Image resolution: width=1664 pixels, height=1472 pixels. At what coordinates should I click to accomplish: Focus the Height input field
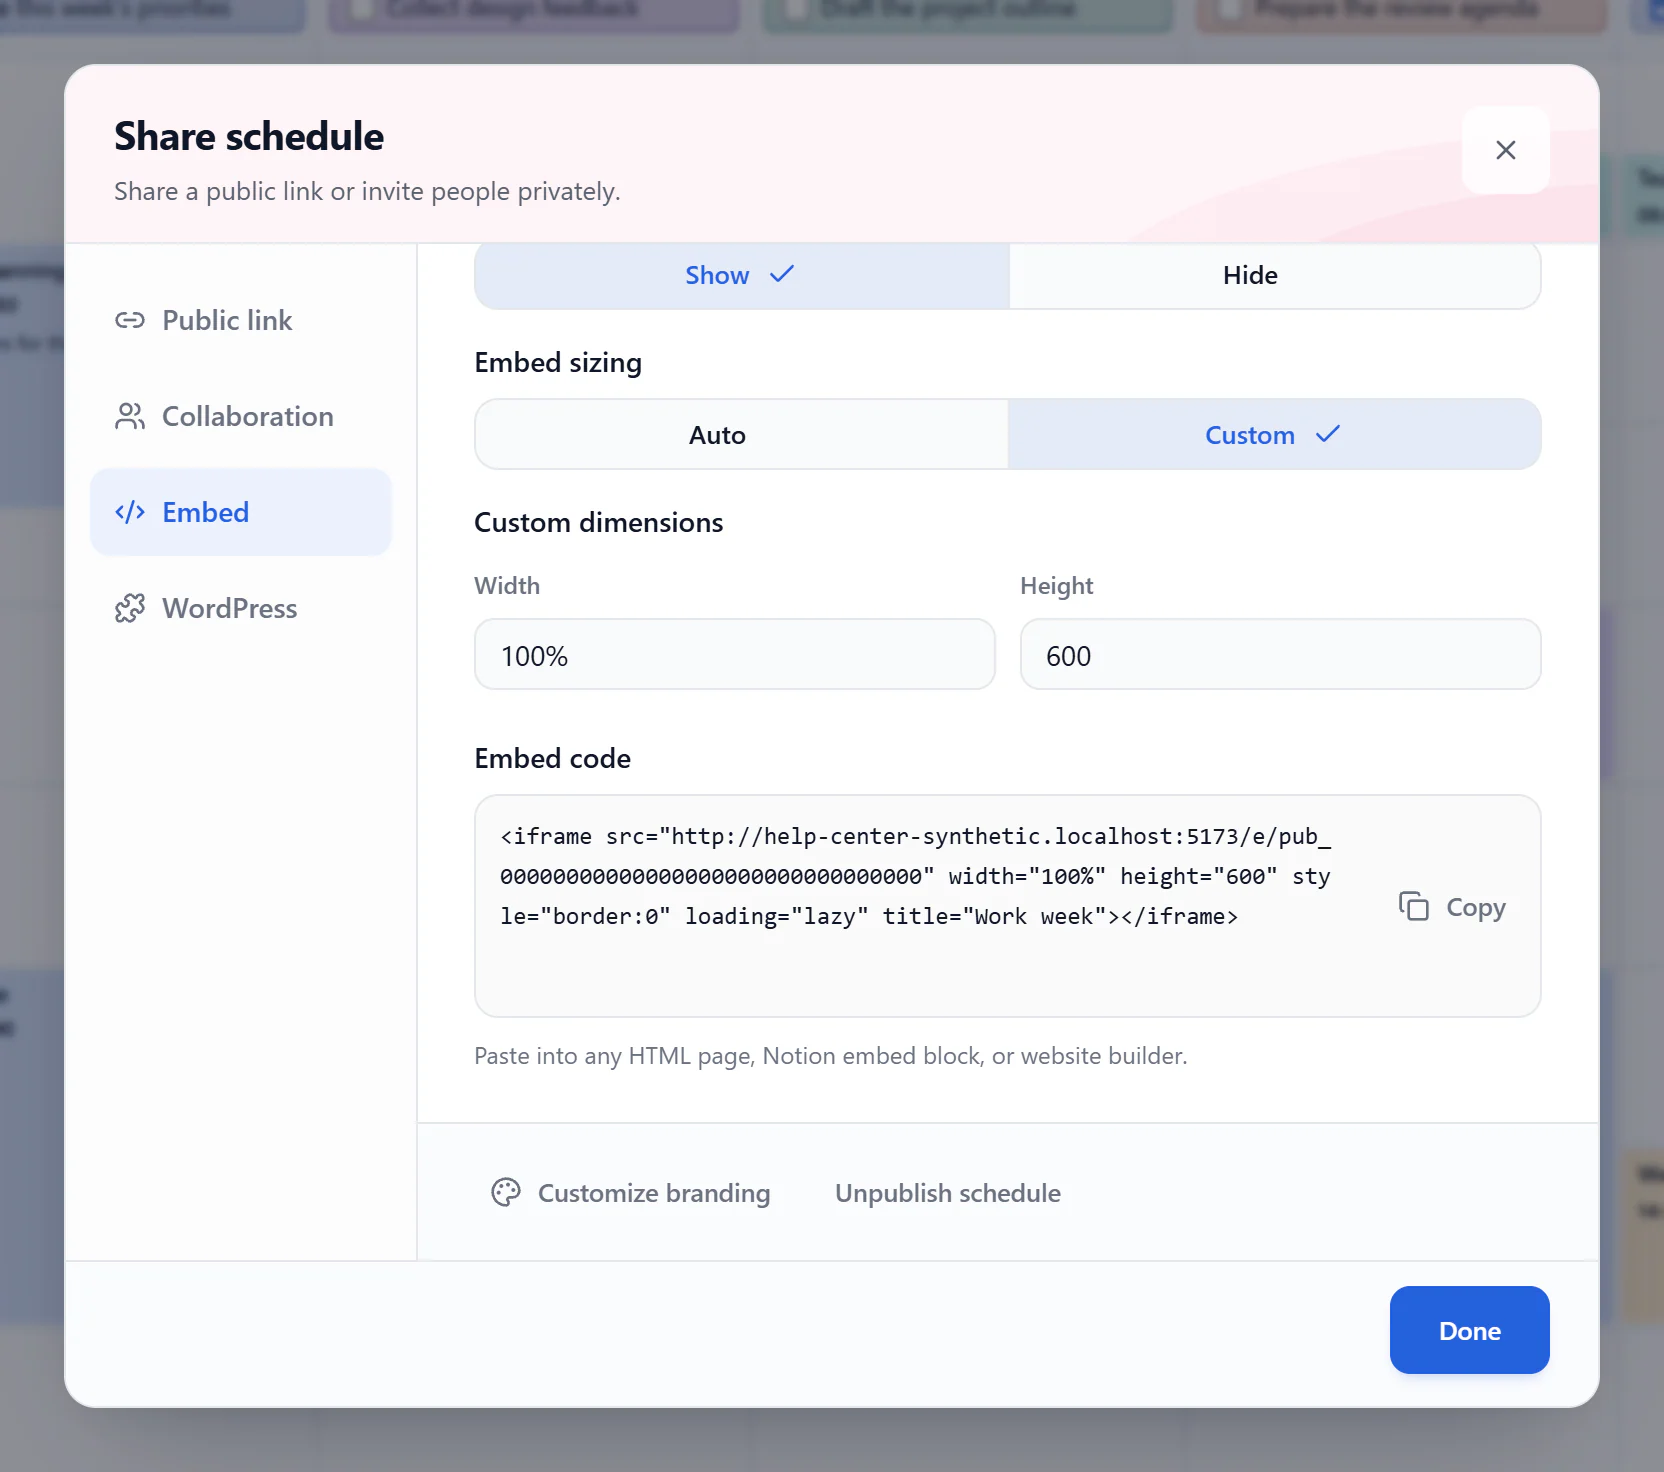point(1280,655)
